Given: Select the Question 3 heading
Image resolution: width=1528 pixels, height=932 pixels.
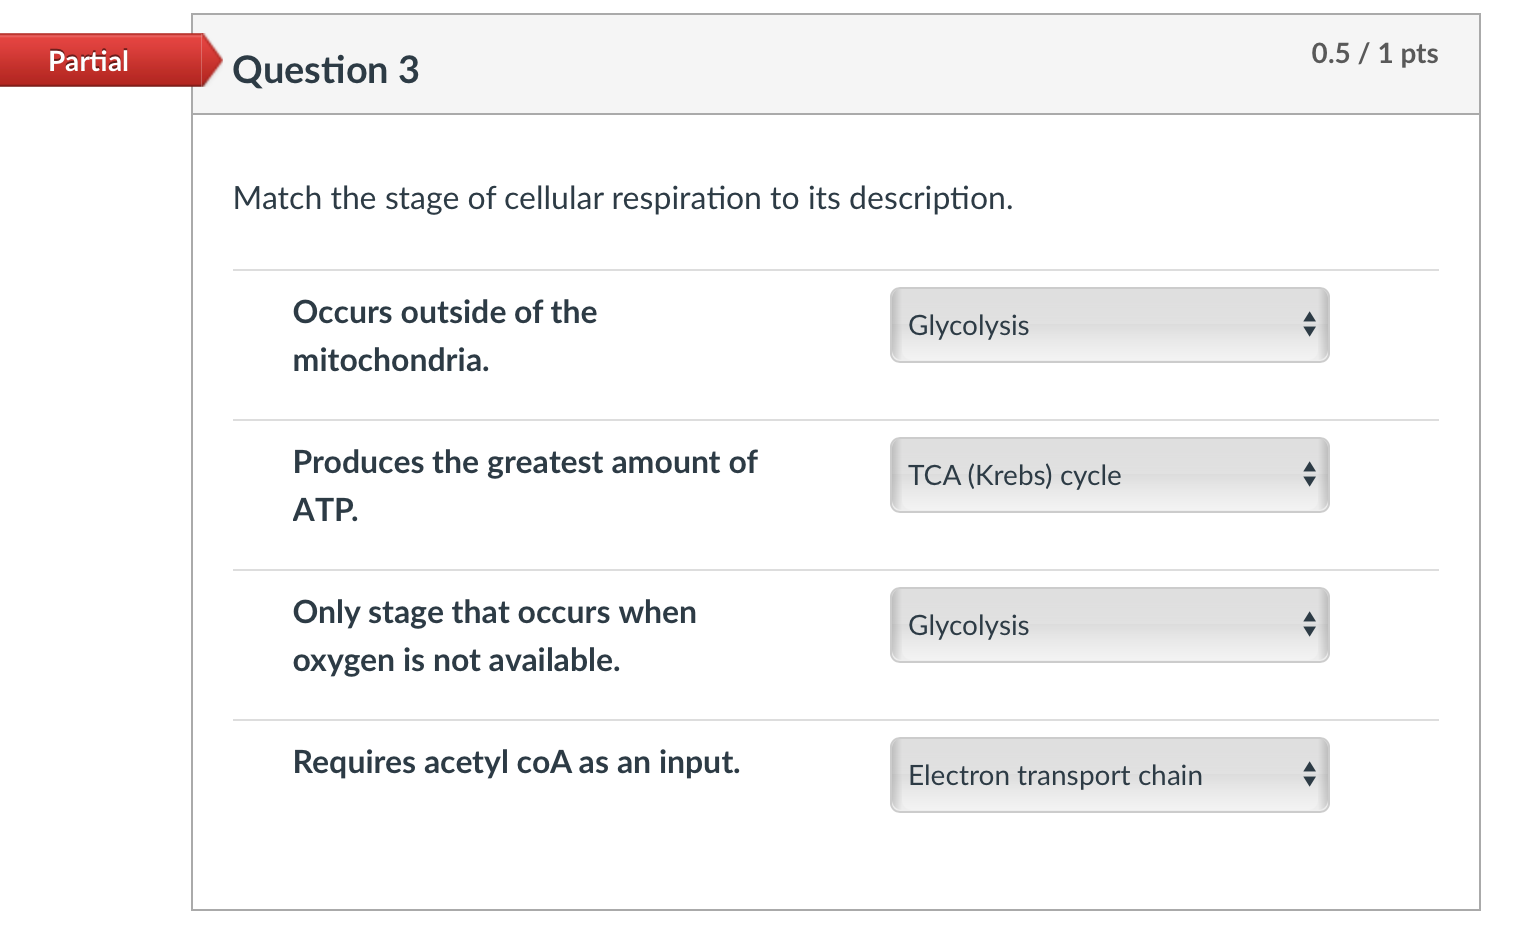Looking at the screenshot, I should pyautogui.click(x=326, y=70).
